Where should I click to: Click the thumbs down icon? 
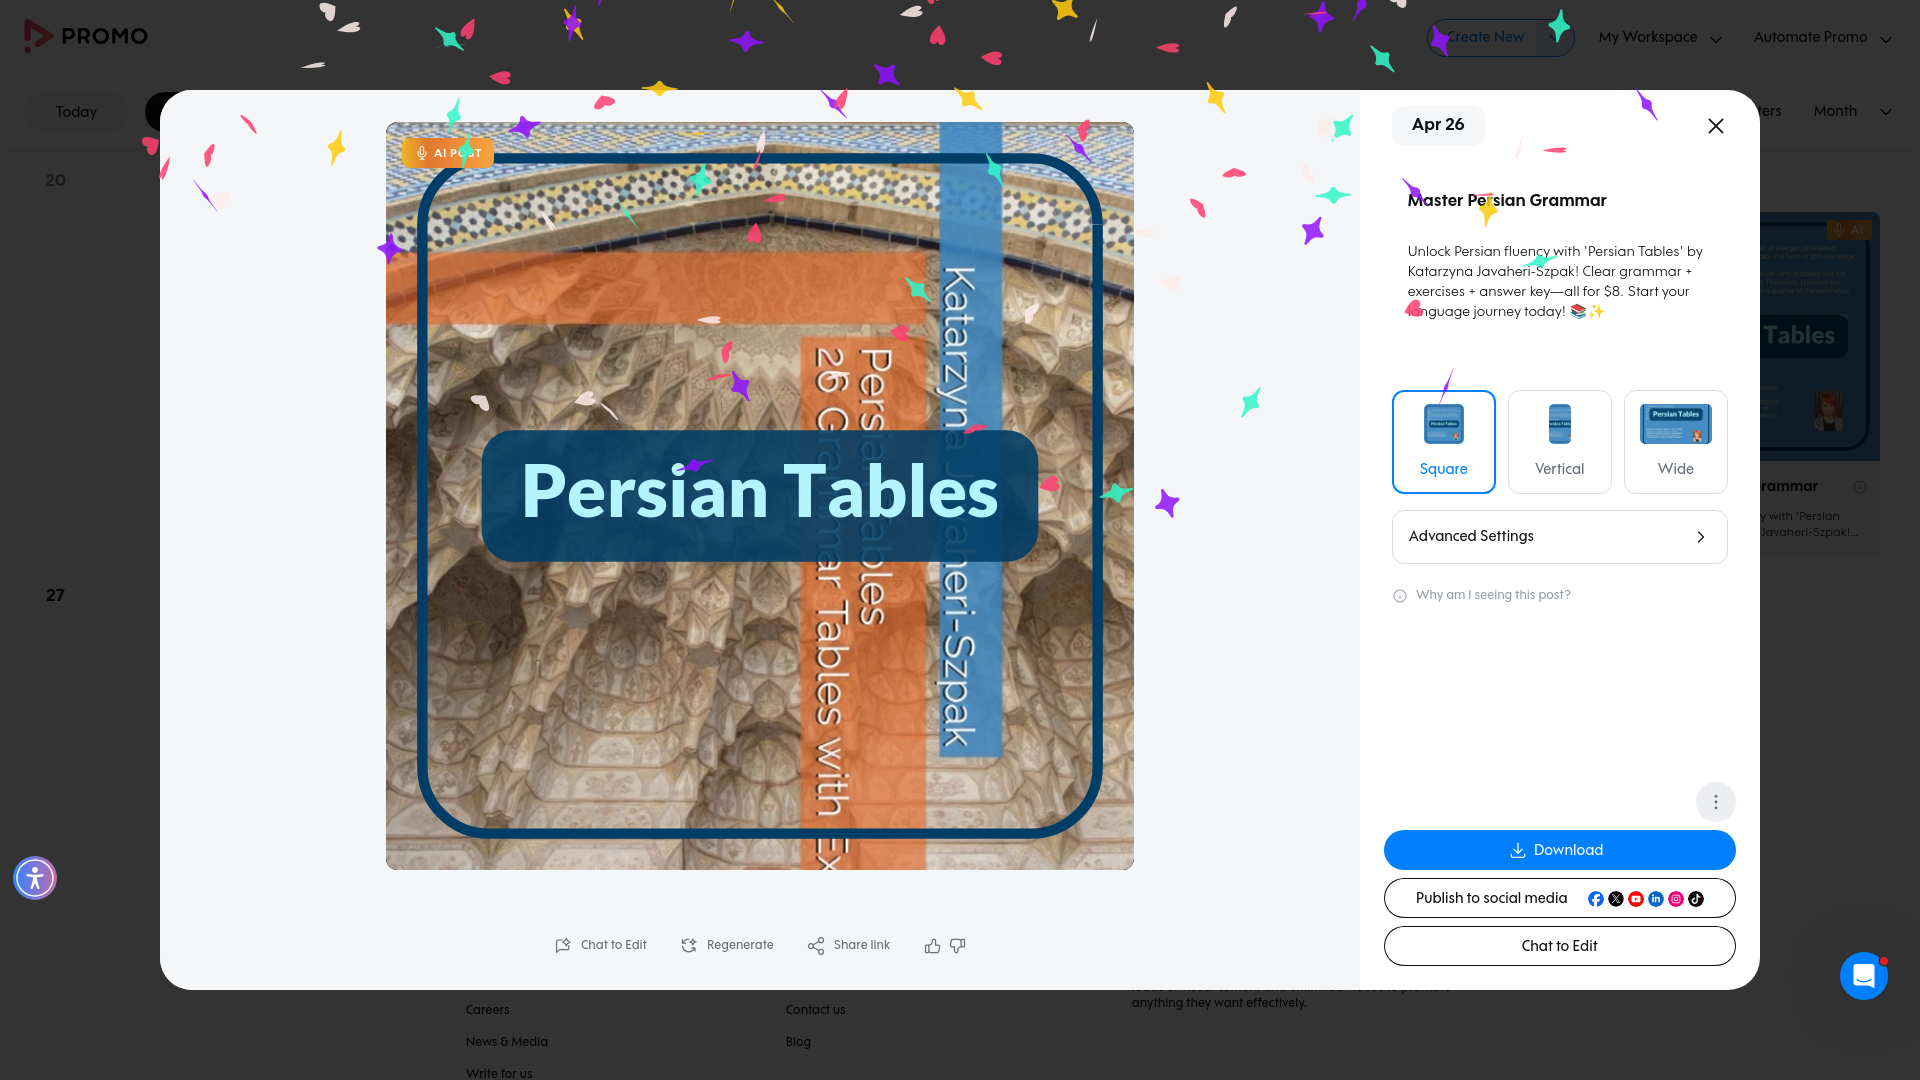point(958,946)
